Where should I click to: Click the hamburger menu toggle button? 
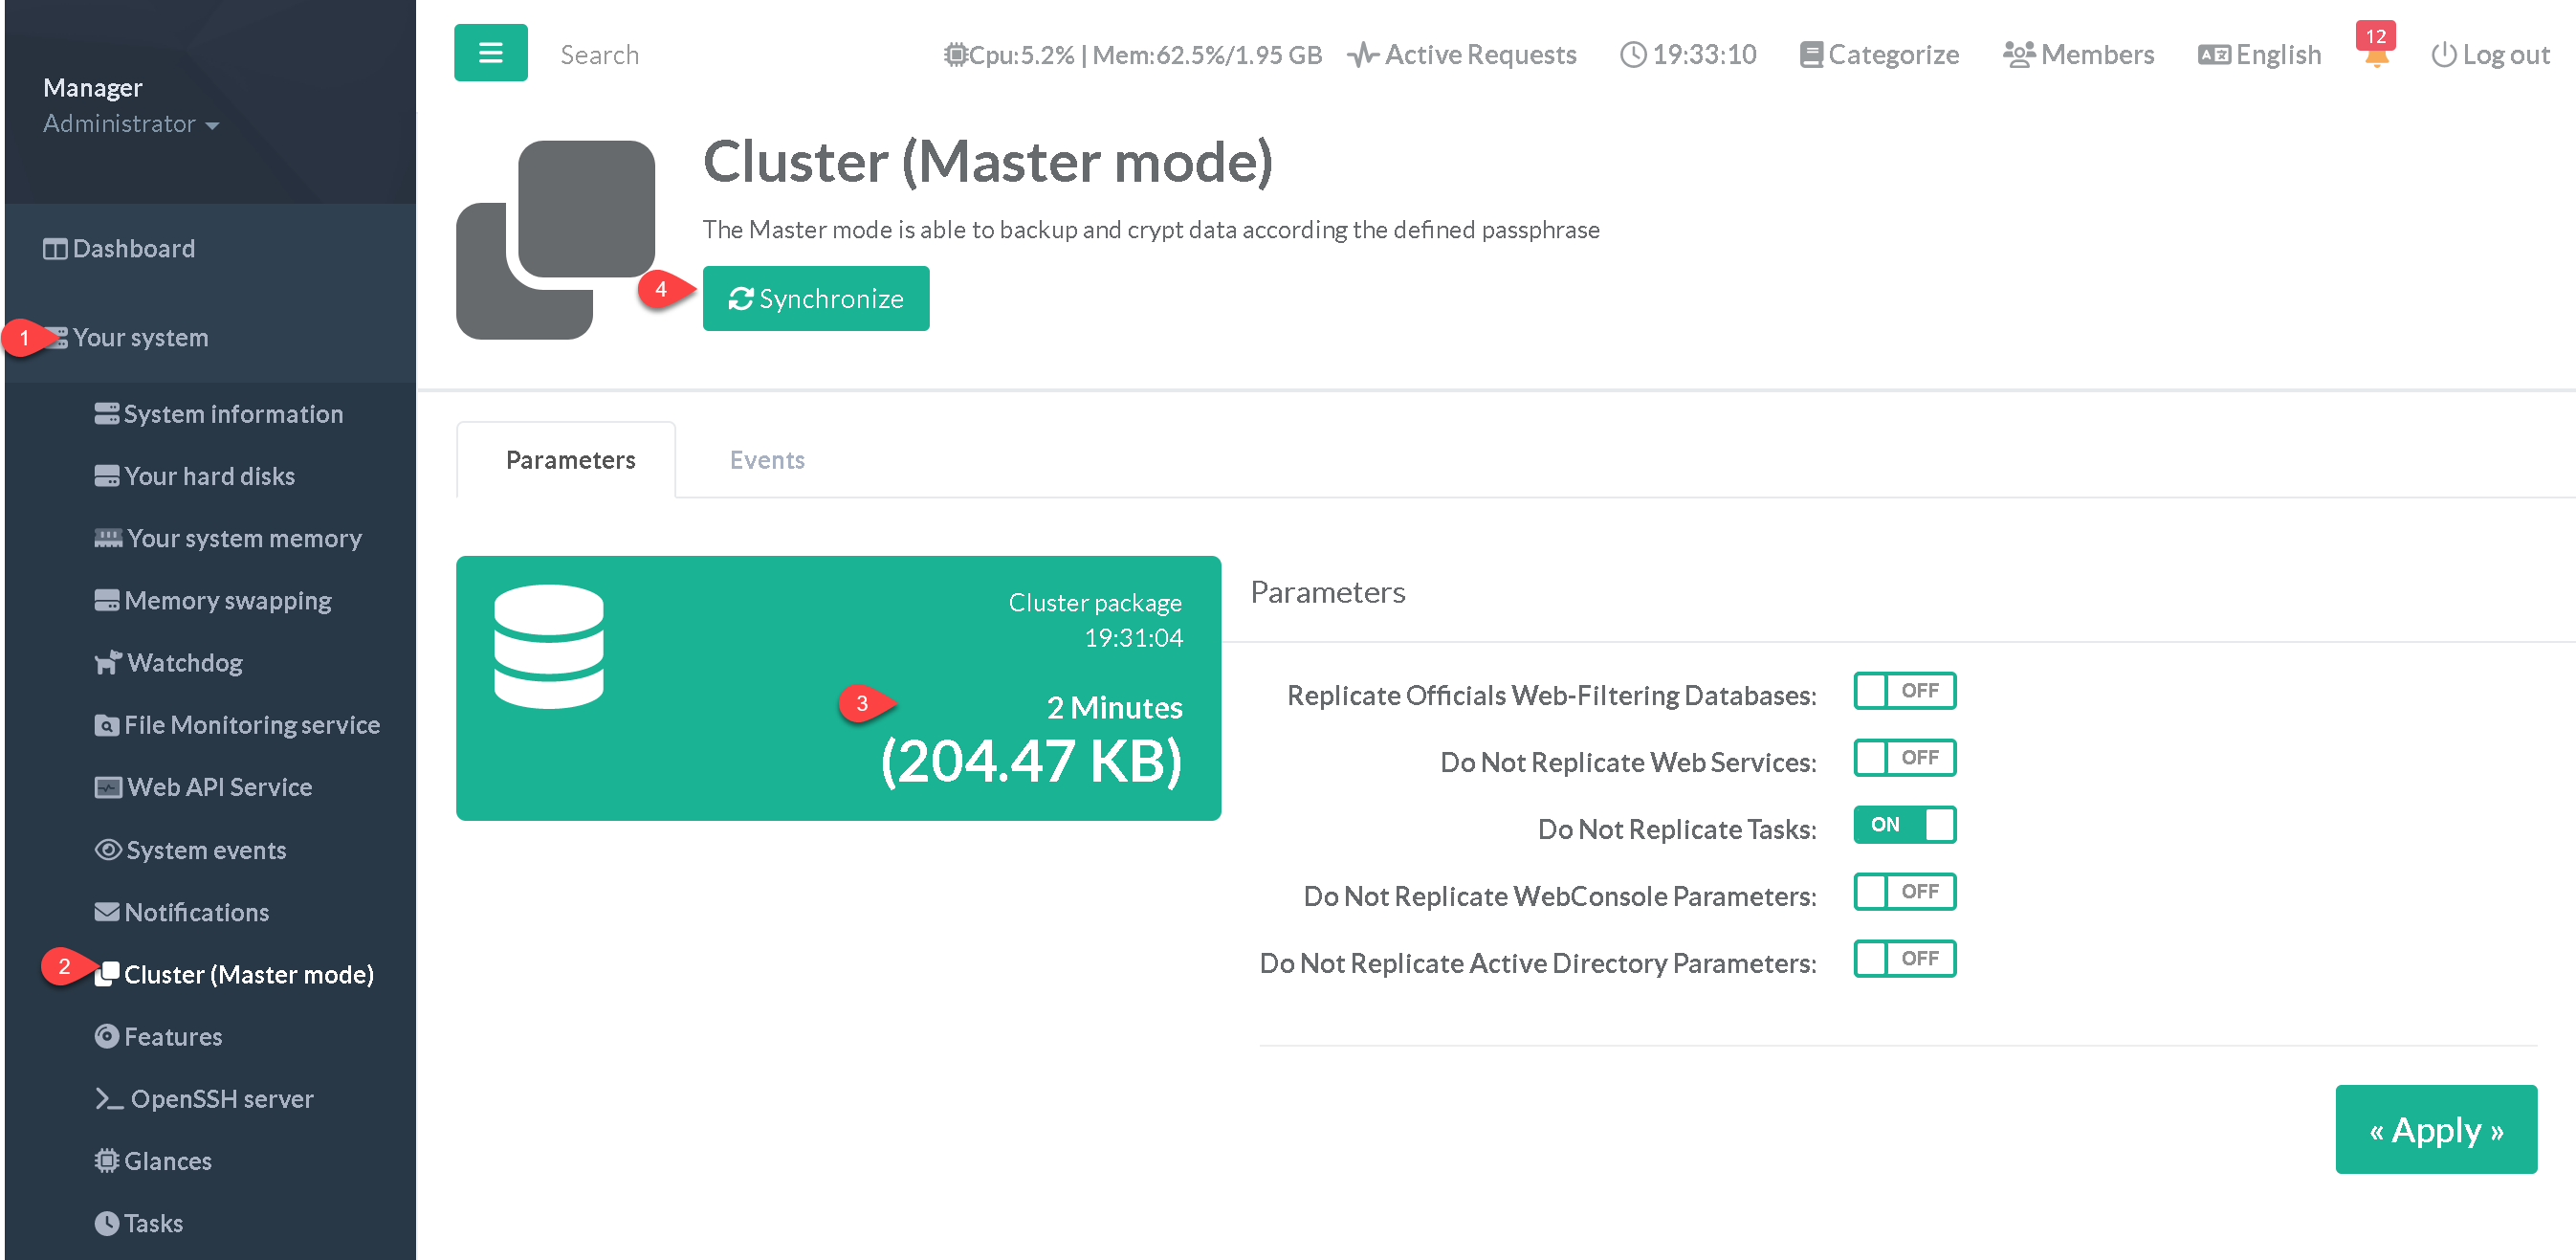[x=490, y=53]
